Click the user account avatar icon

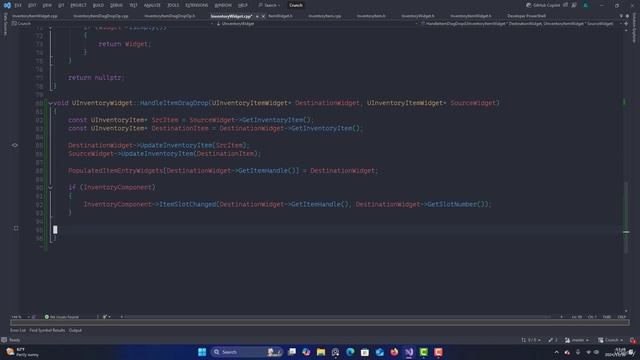586,5
